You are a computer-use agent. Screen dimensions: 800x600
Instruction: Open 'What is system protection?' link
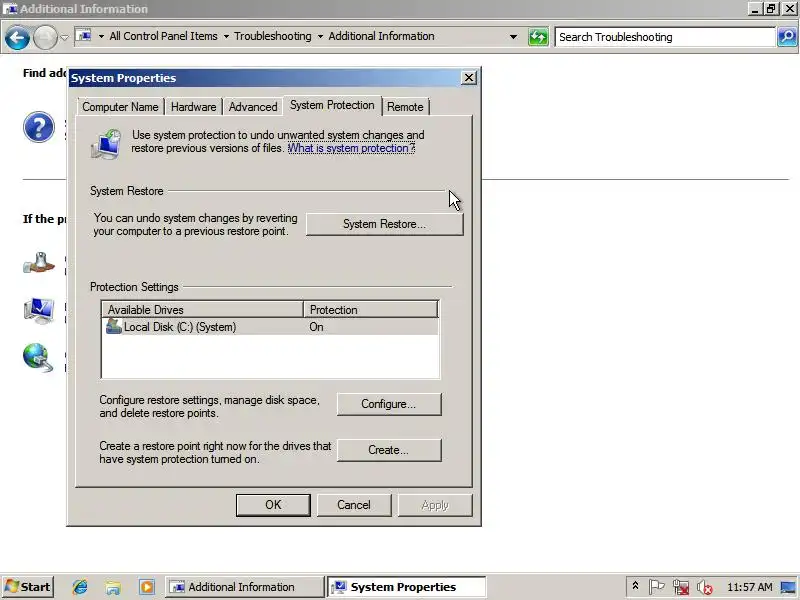352,148
